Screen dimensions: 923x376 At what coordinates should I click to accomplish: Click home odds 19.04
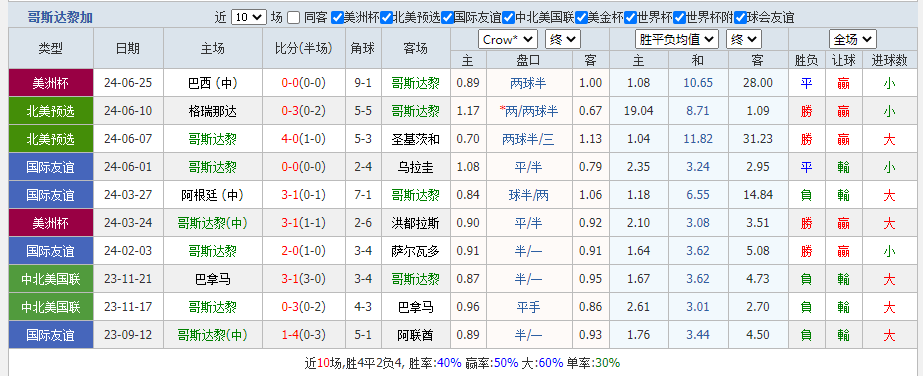click(639, 111)
